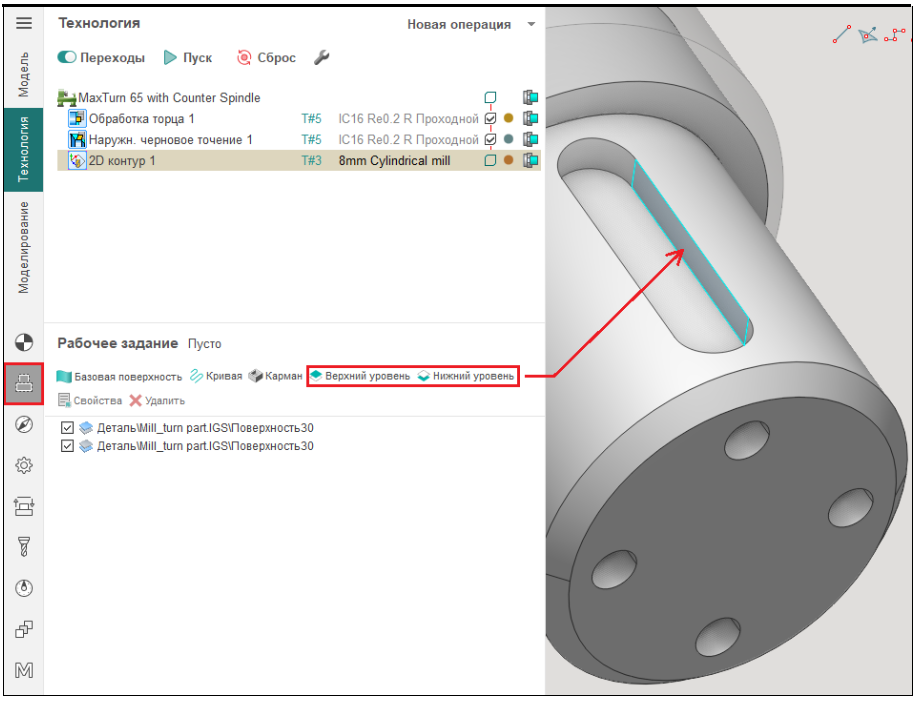Toggle the checkbox for Обработка торца 1
The height and width of the screenshot is (701, 920).
pyautogui.click(x=490, y=118)
